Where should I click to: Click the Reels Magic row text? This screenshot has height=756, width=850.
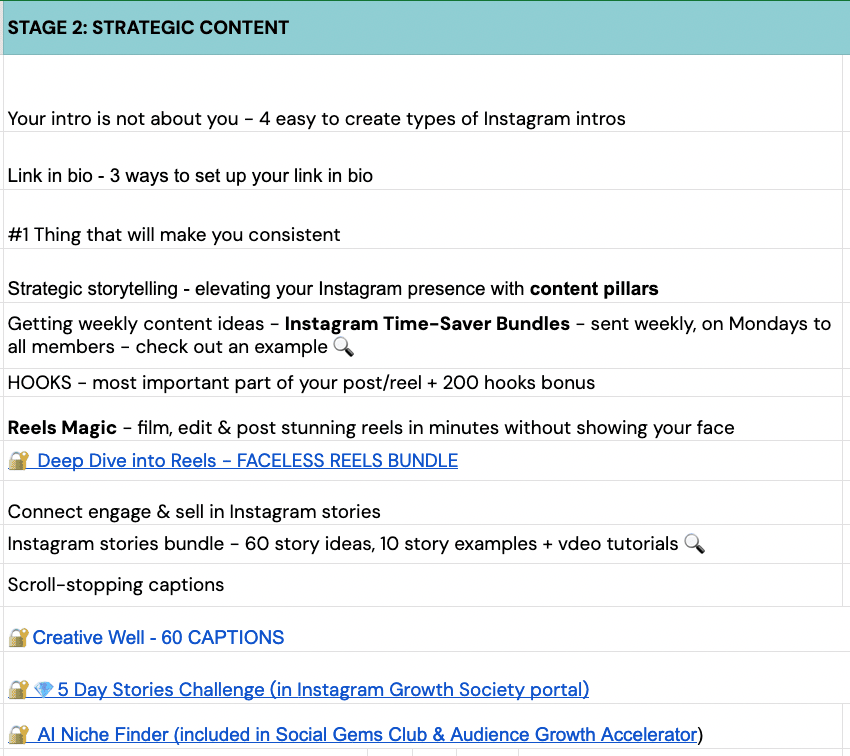pyautogui.click(x=371, y=428)
